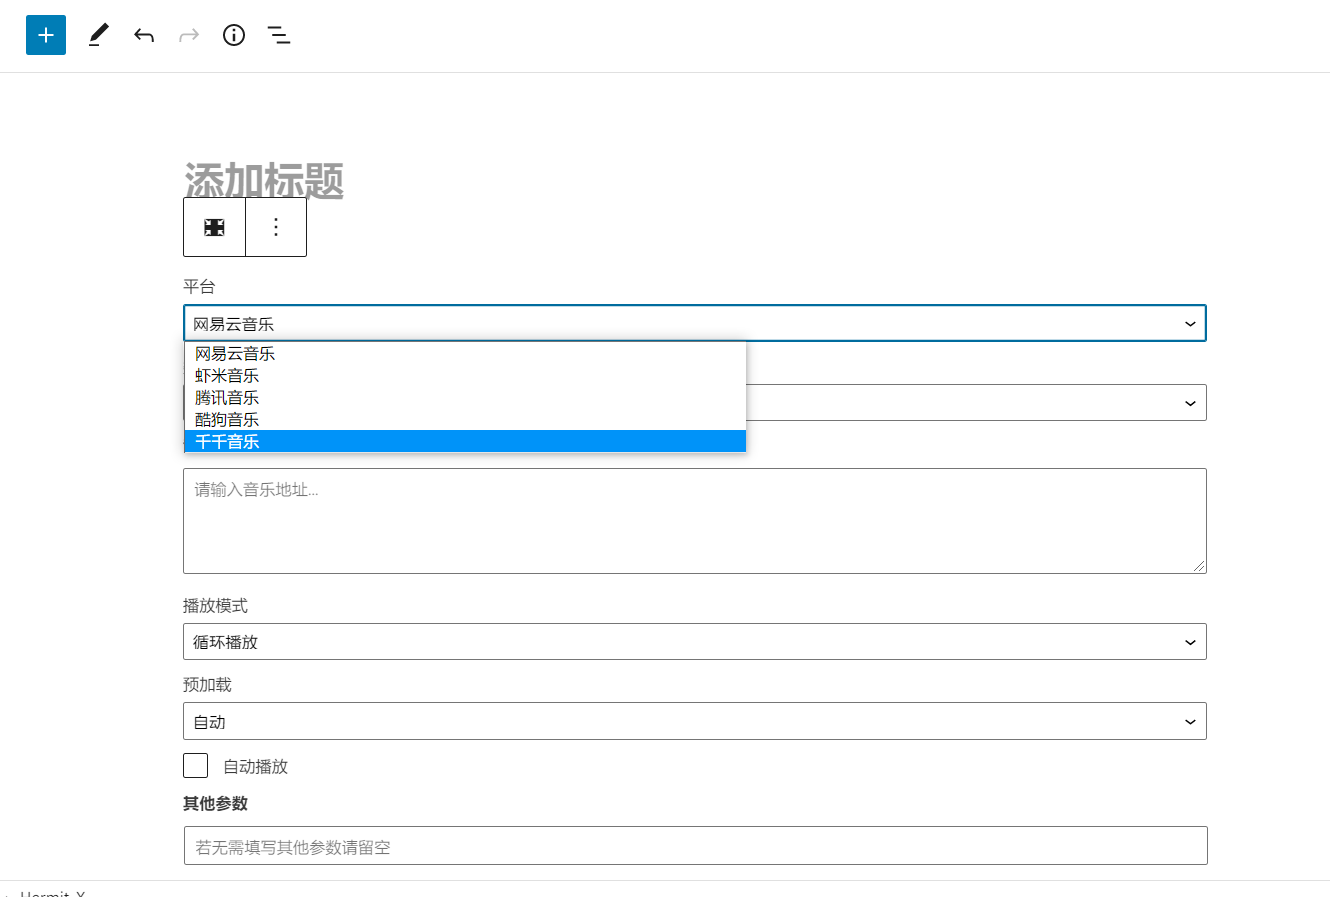The height and width of the screenshot is (897, 1330).
Task: Open content structure info icon
Action: [234, 35]
